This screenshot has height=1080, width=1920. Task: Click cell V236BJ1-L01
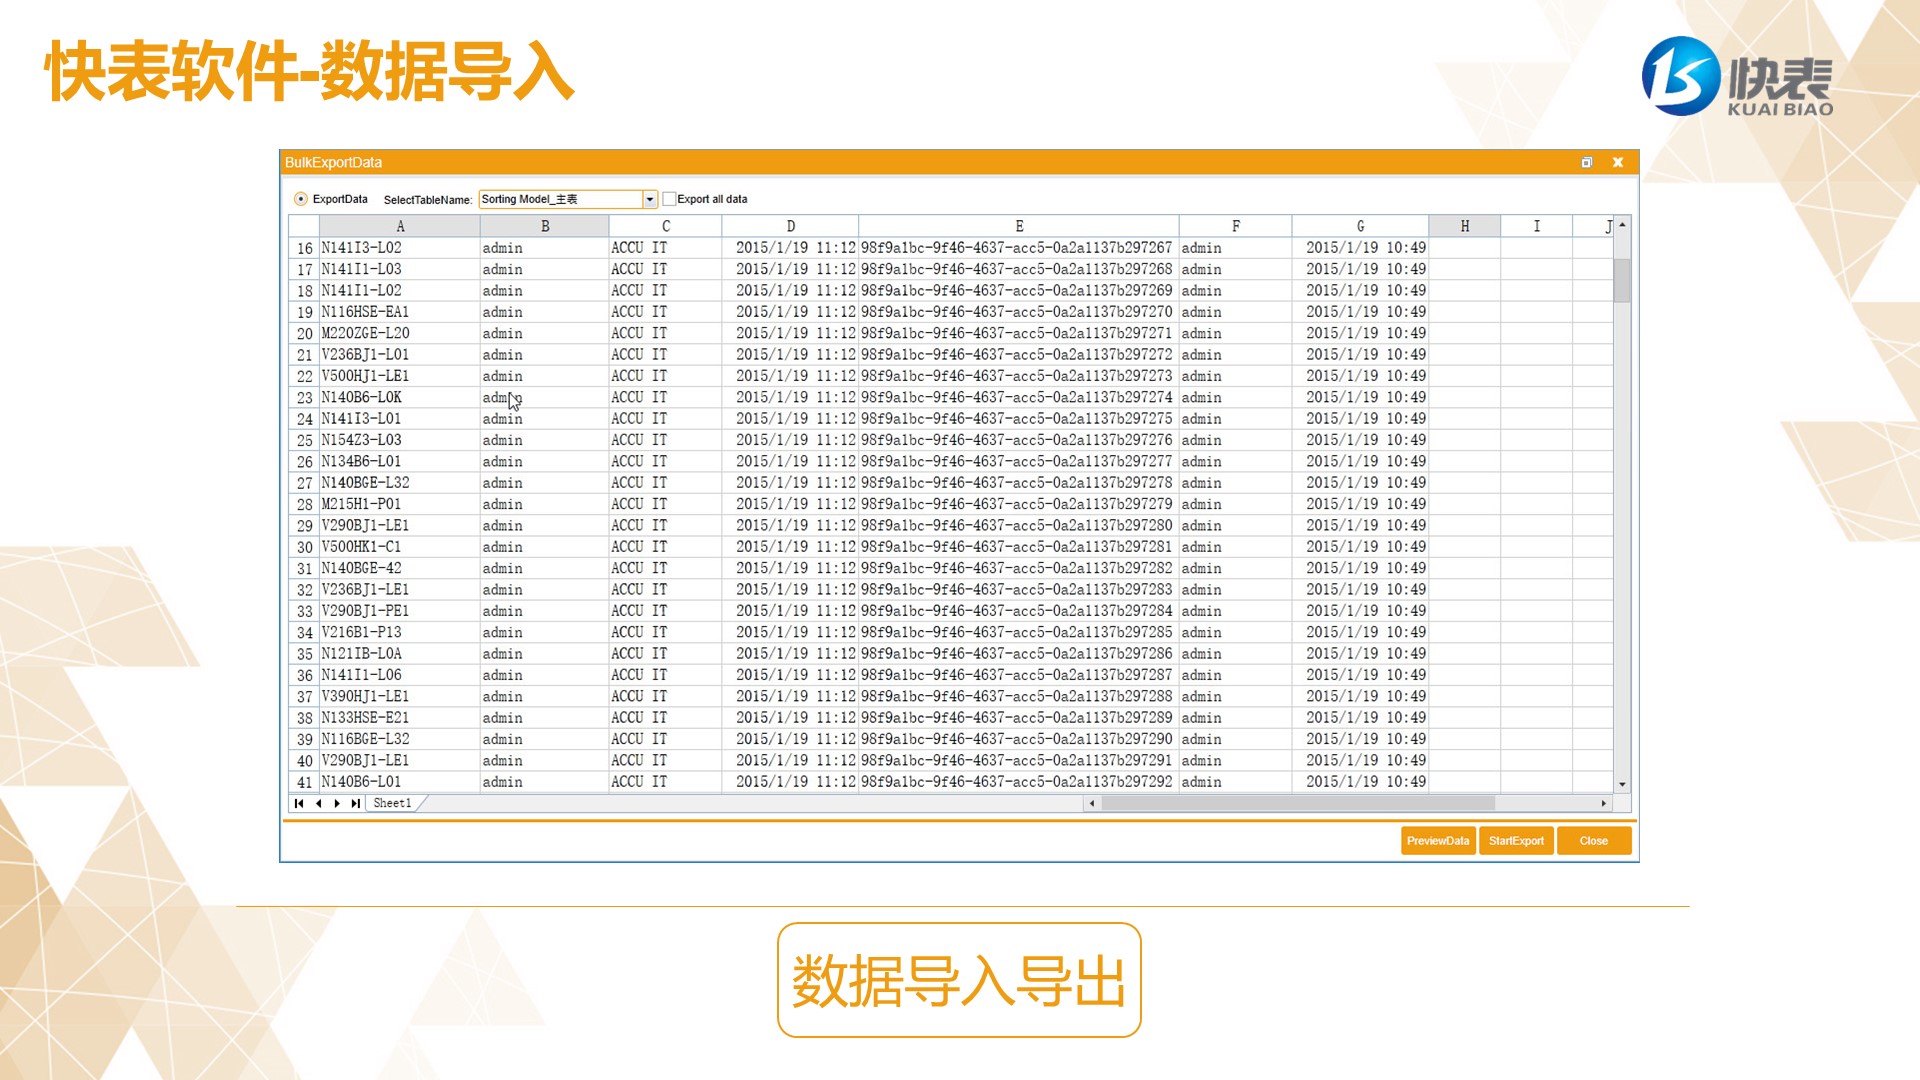tap(400, 355)
